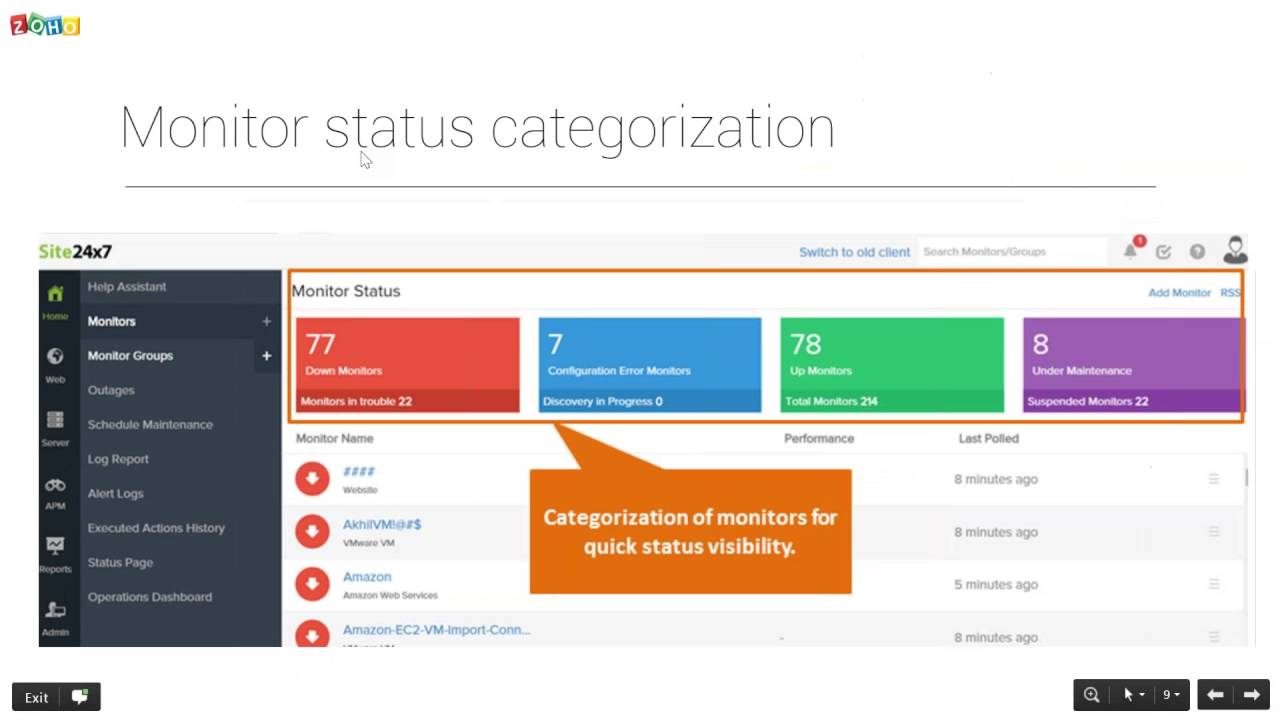Open Operations Dashboard in the sidebar
Image resolution: width=1280 pixels, height=720 pixels.
click(x=150, y=597)
